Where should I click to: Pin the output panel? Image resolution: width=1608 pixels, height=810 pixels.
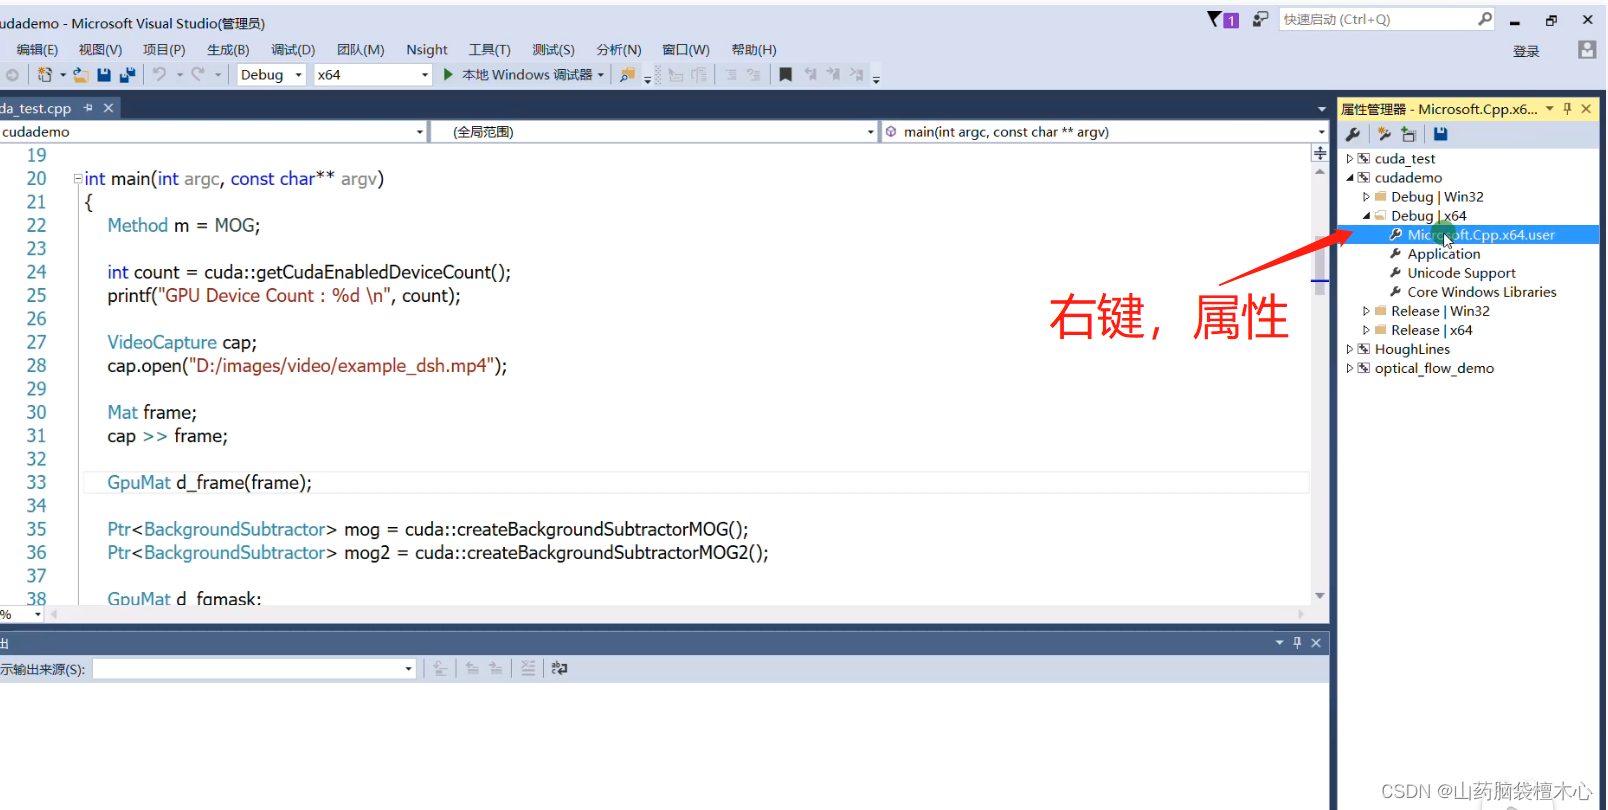[1297, 643]
